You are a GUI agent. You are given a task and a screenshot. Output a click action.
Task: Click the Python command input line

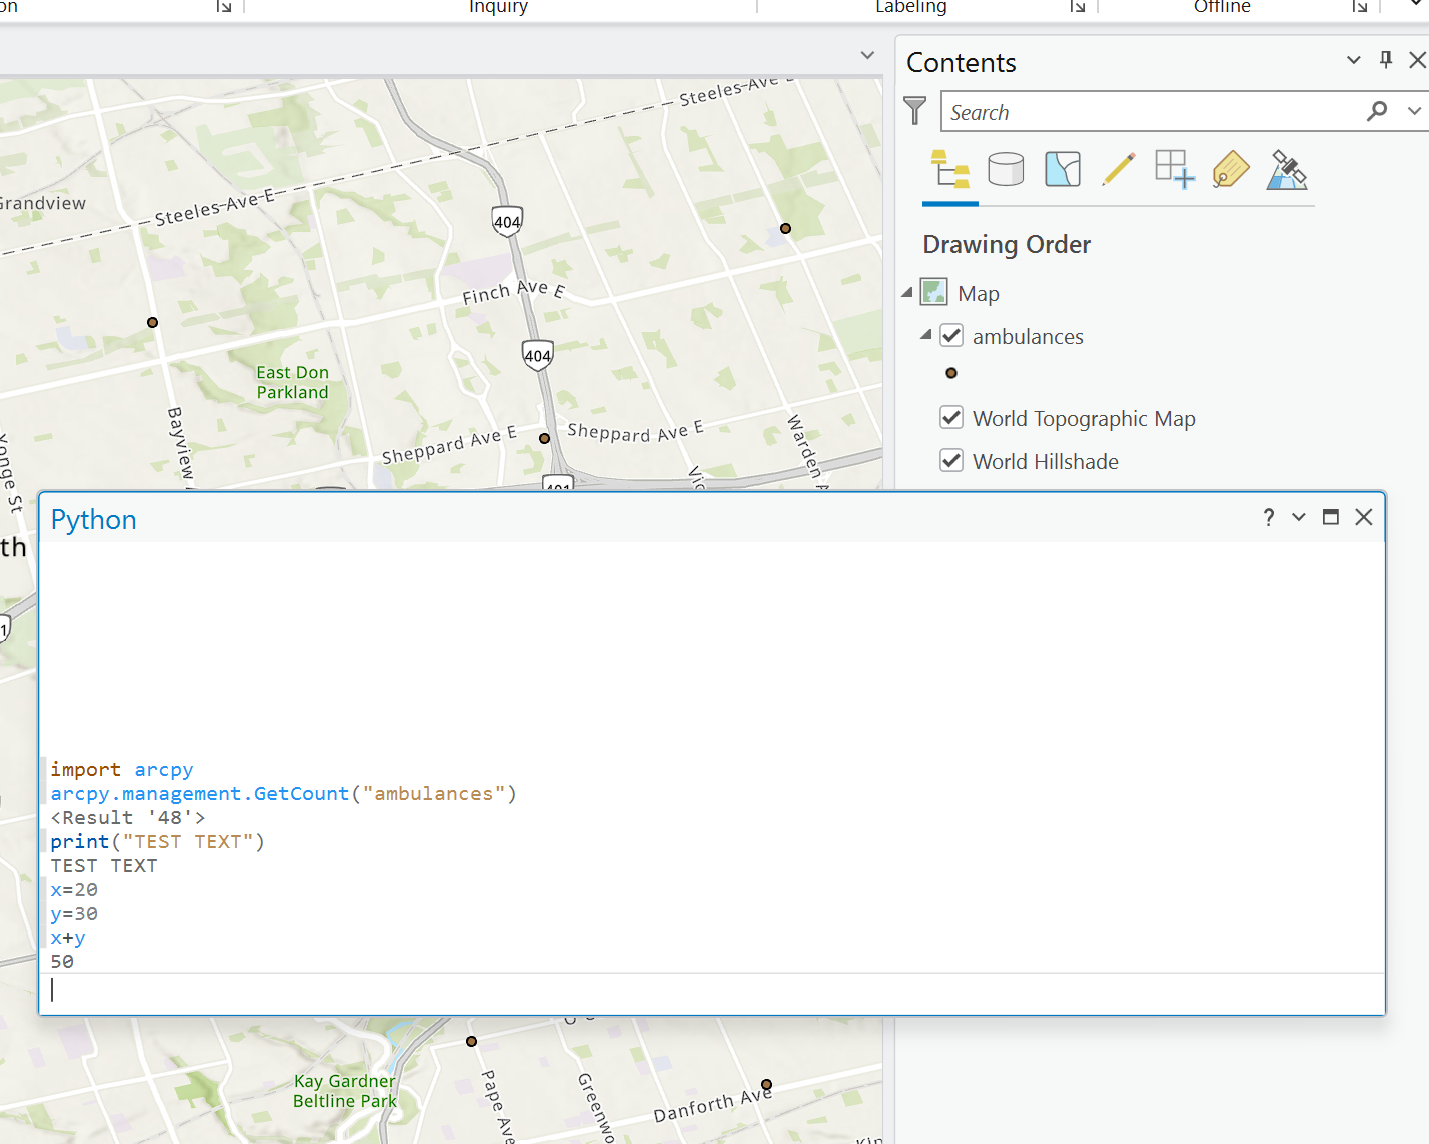[x=700, y=990]
